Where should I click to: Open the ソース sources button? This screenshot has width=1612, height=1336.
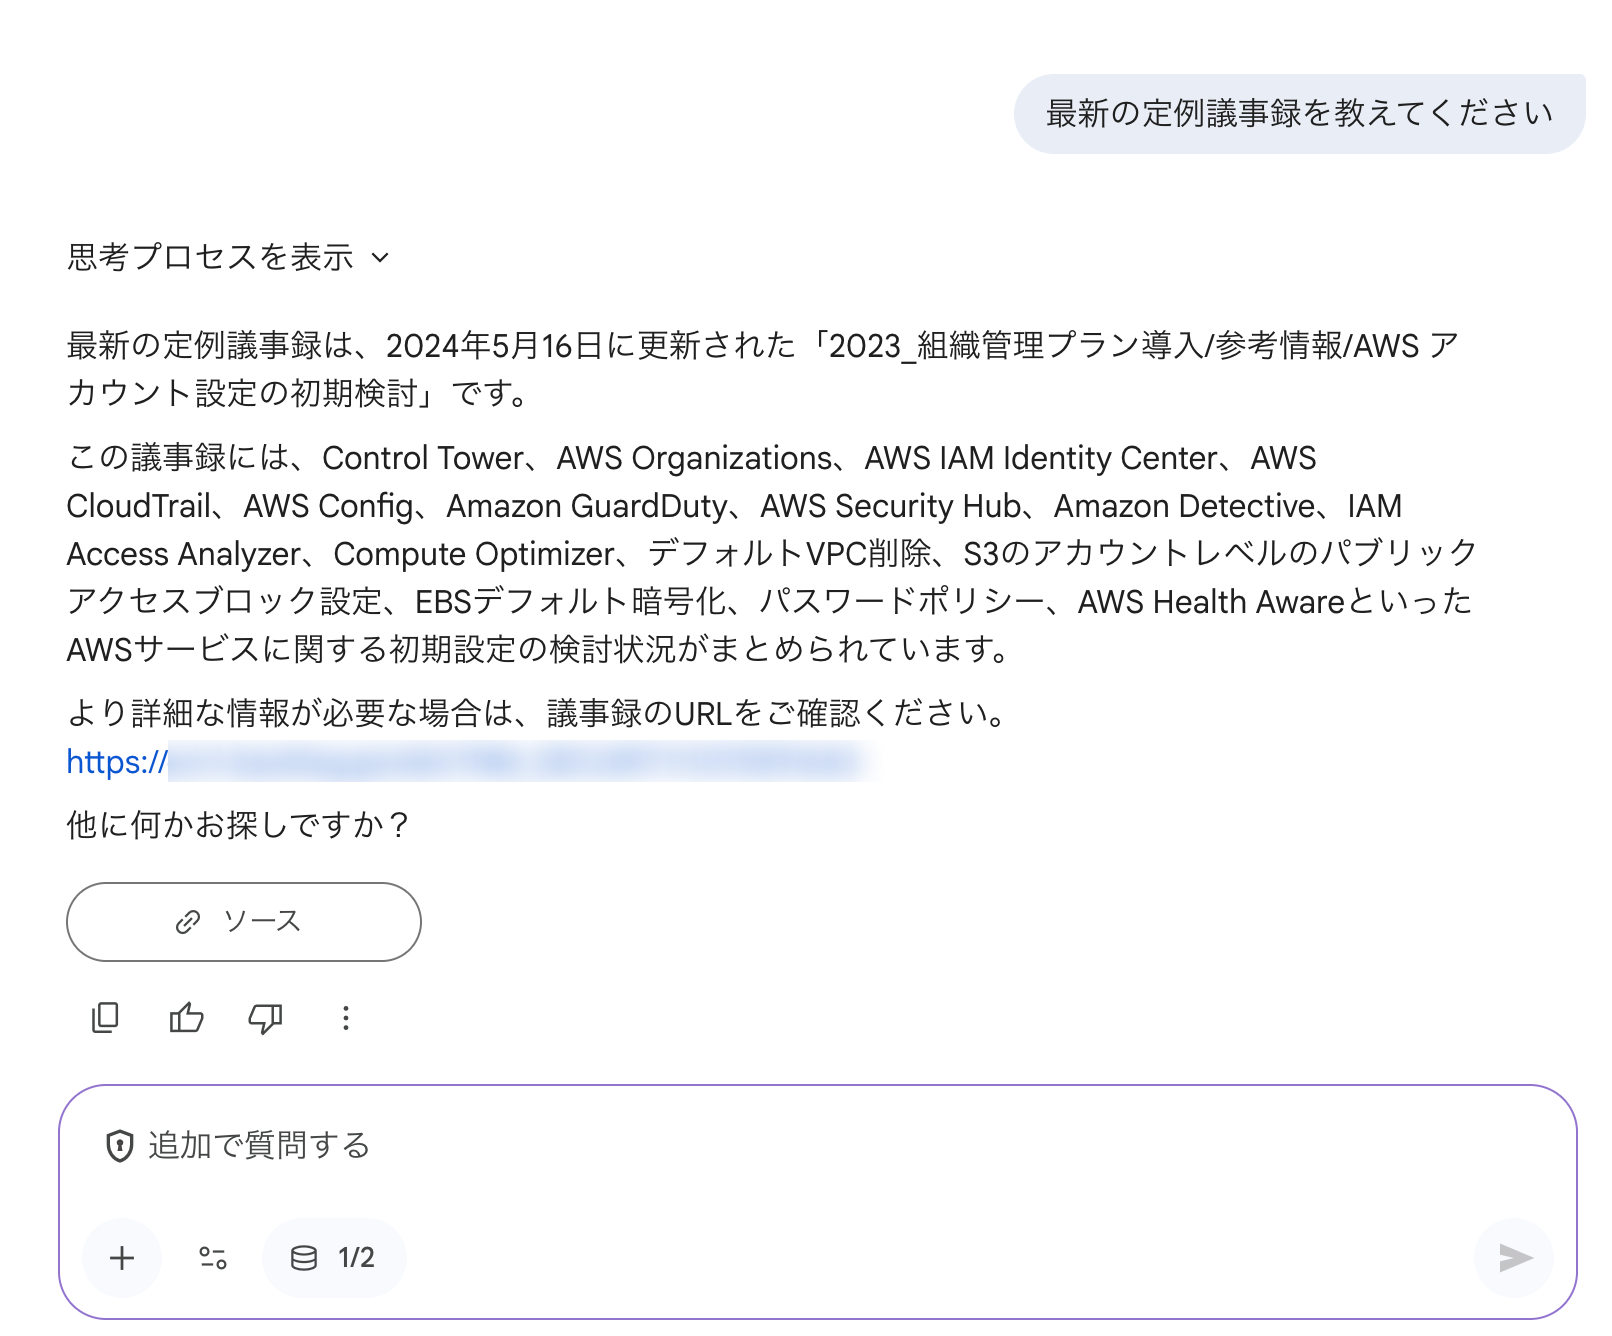coord(243,922)
